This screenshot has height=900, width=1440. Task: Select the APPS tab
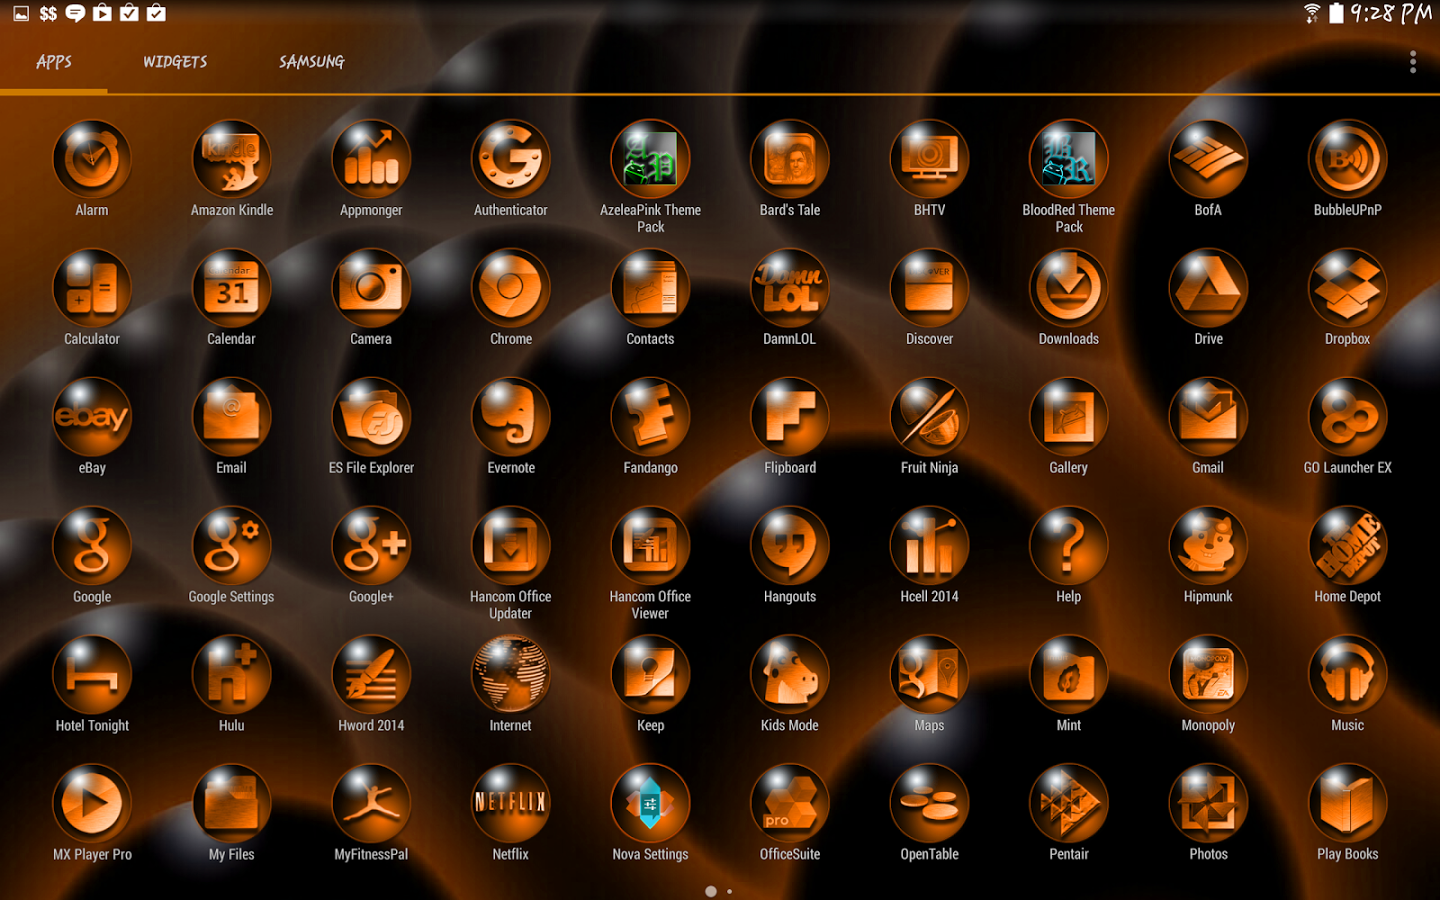point(54,62)
